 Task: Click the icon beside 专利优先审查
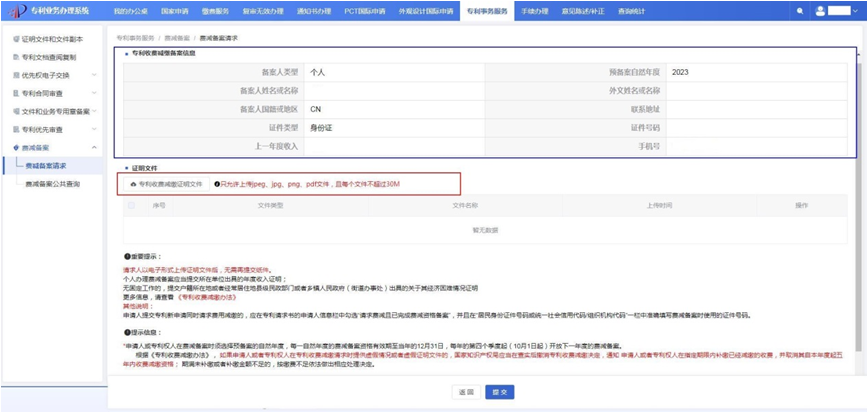tap(16, 130)
